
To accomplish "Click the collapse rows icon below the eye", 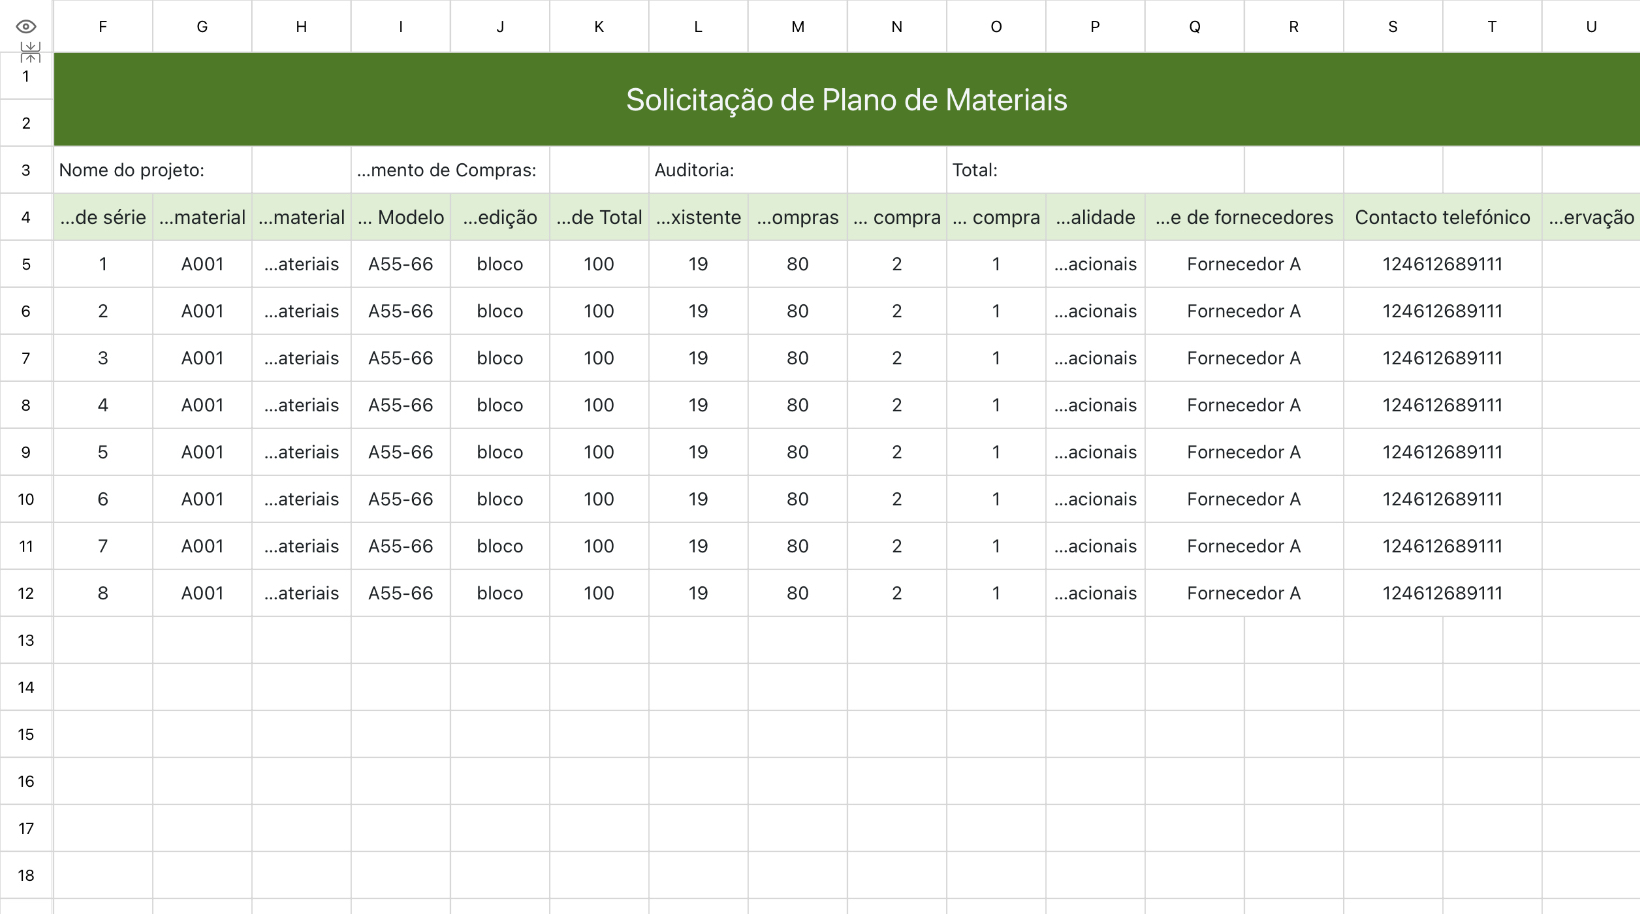I will tap(31, 52).
